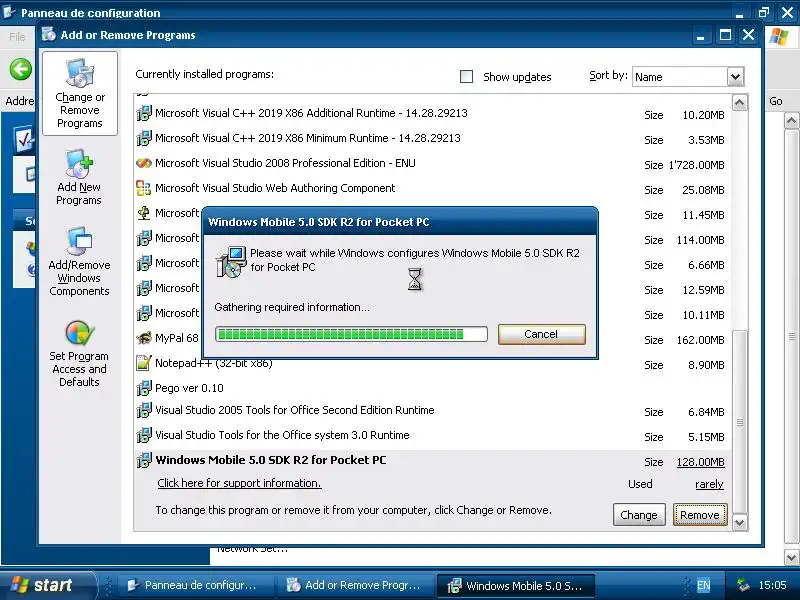Click the Remove button for the selected program

[699, 515]
